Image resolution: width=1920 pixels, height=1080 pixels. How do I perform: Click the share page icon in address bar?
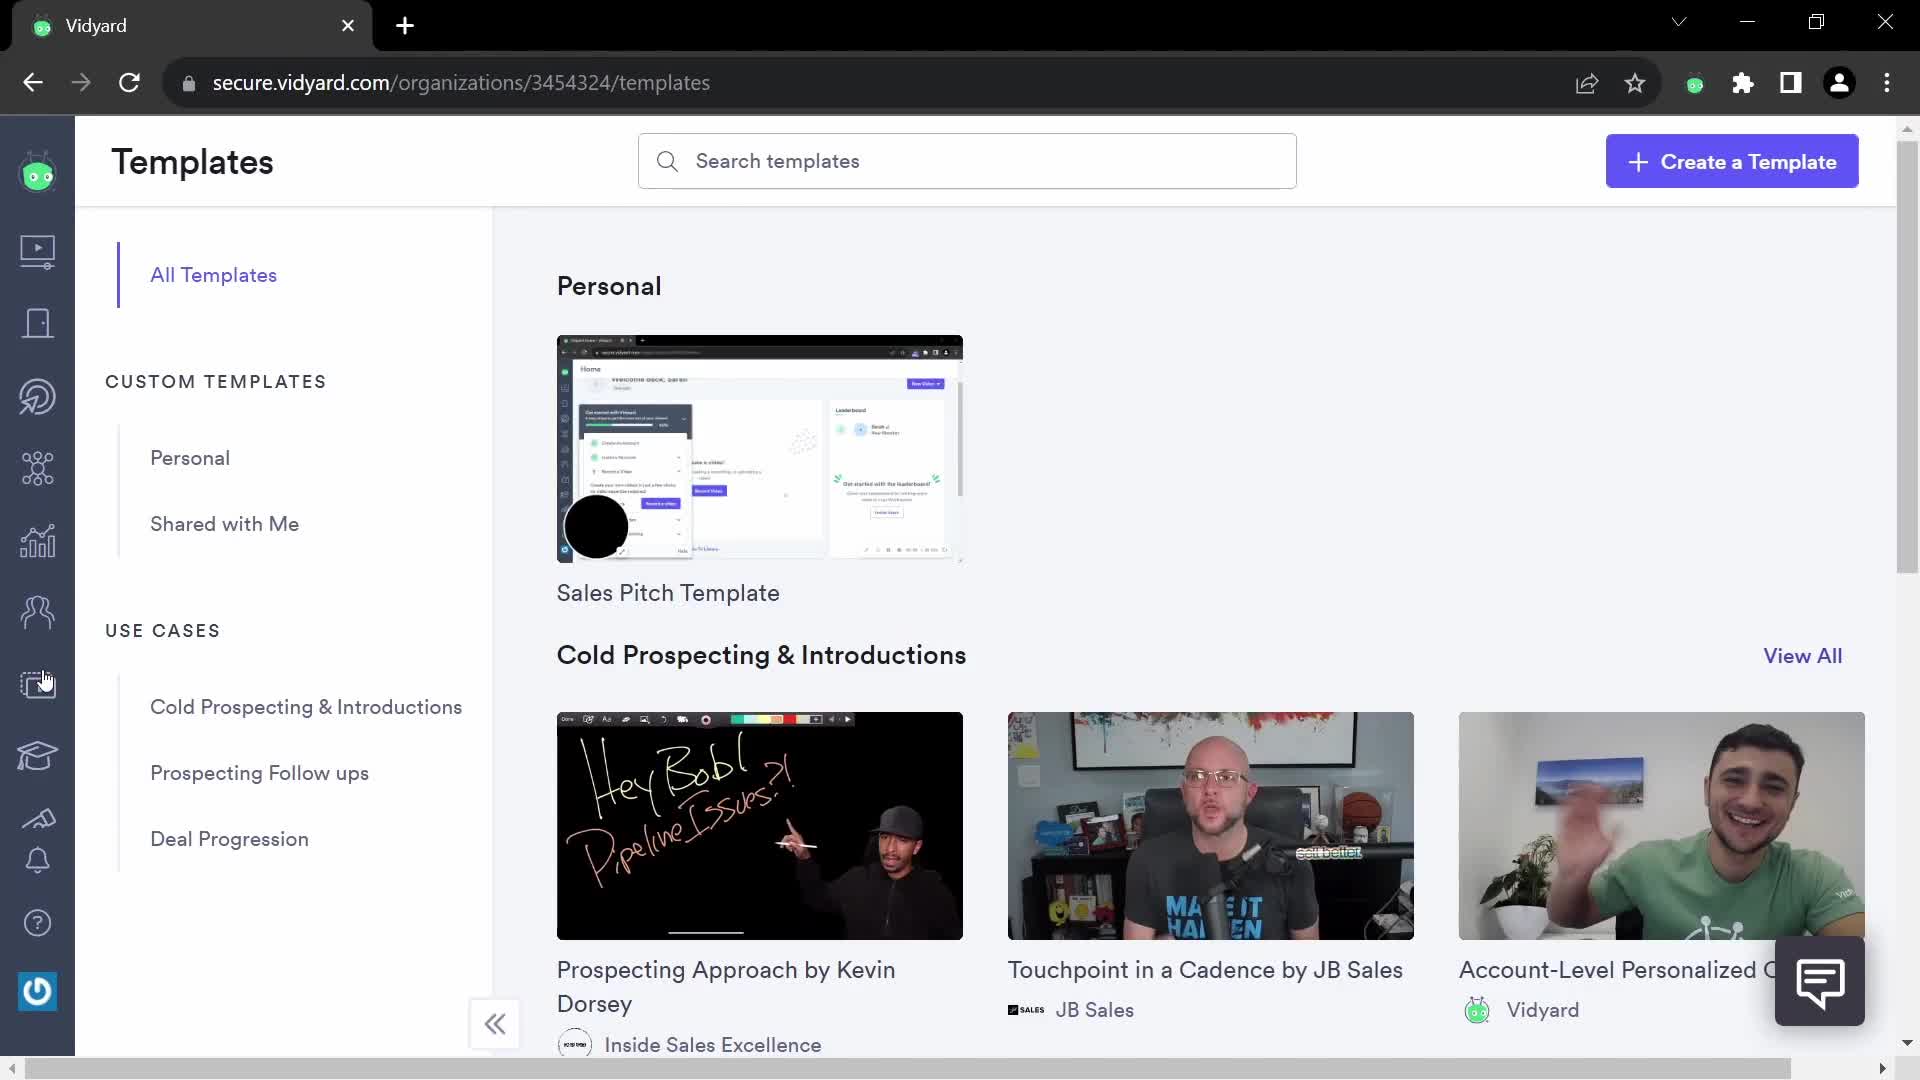point(1587,83)
